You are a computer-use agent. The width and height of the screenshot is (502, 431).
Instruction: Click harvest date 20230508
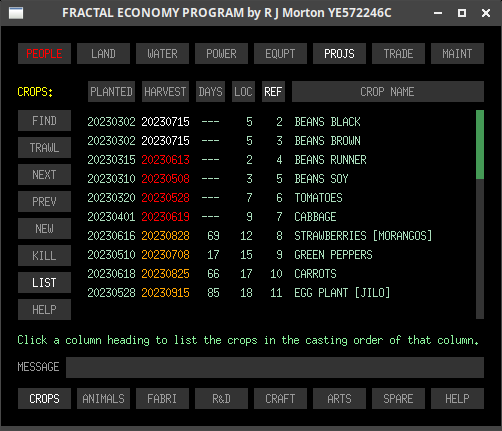tap(165, 179)
